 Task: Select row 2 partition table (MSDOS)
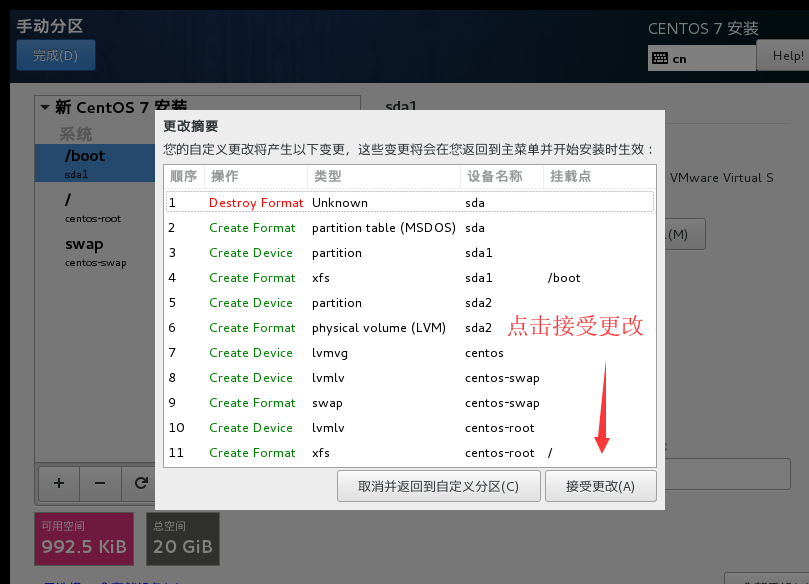point(410,228)
